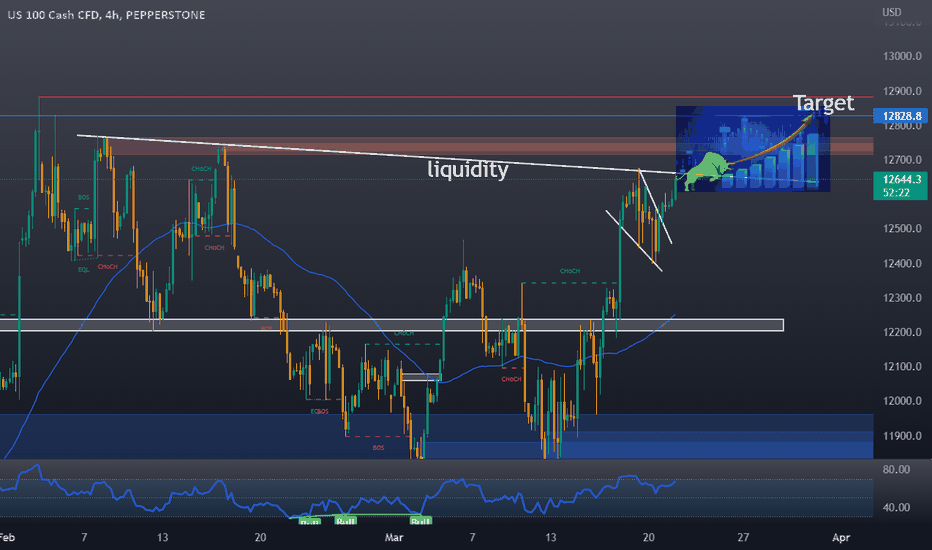Click the Mar date axis label
This screenshot has width=932, height=550.
393,538
